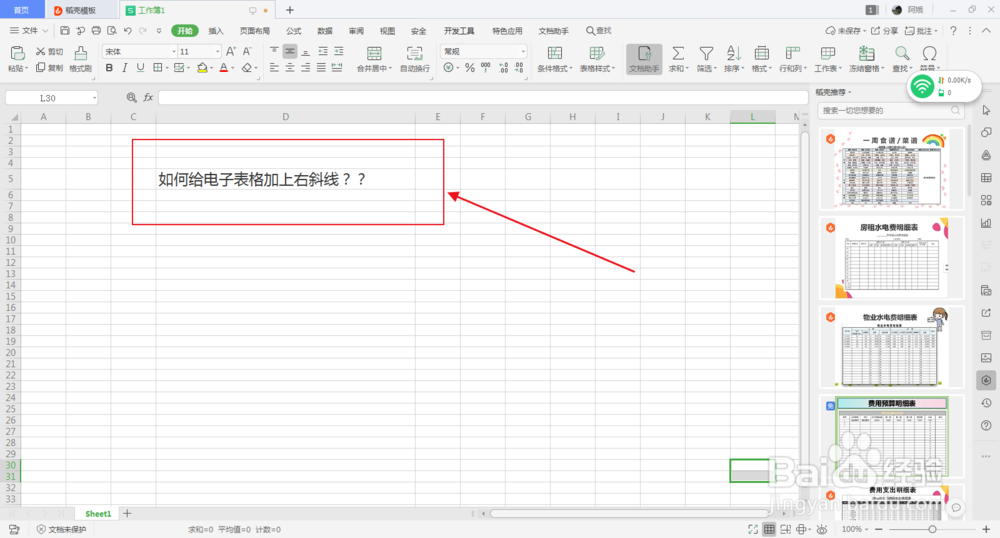Click the AutoSum (求和) sigma icon
This screenshot has width=1000, height=538.
(x=678, y=54)
